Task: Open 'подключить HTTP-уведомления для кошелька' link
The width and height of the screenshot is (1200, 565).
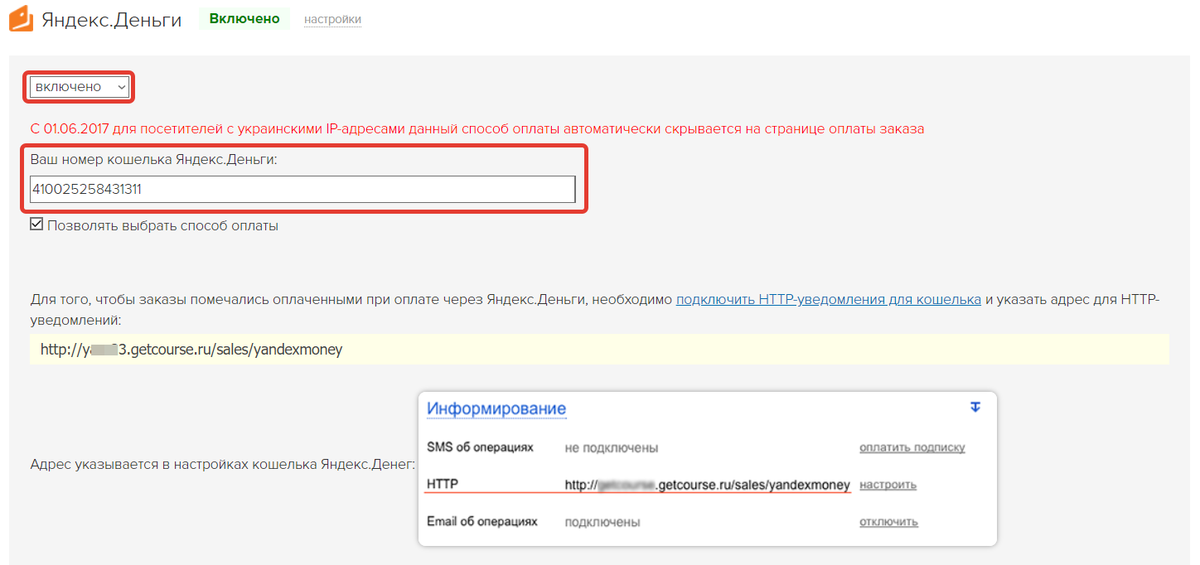Action: (828, 299)
